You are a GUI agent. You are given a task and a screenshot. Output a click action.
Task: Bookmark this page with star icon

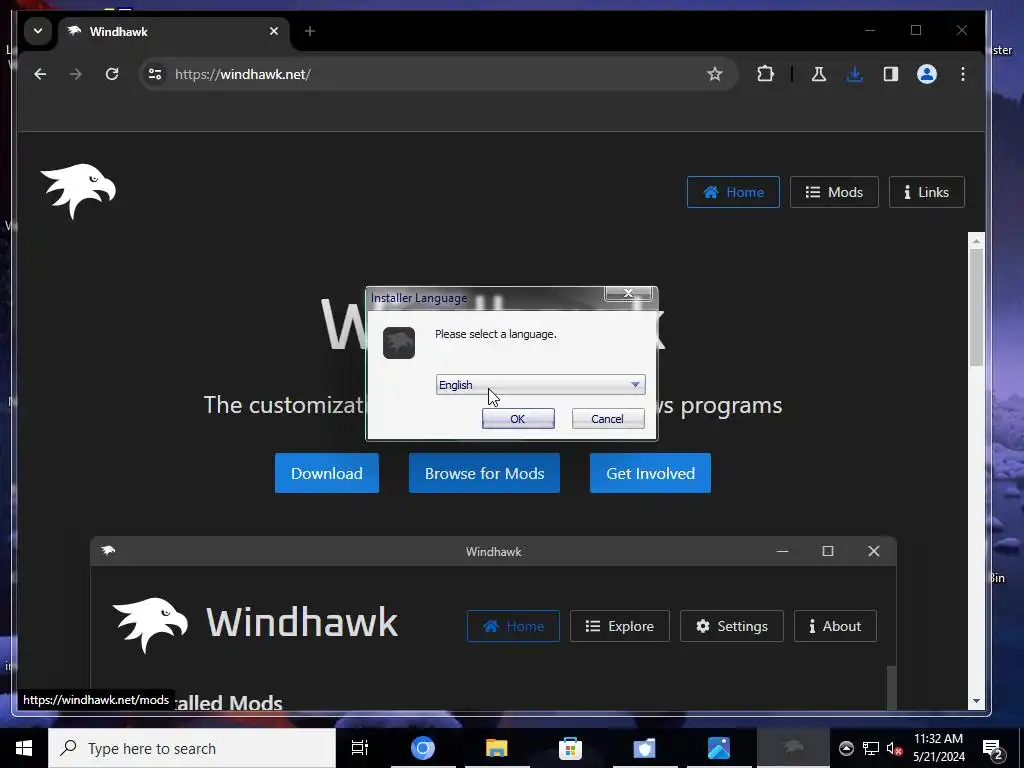coord(714,74)
